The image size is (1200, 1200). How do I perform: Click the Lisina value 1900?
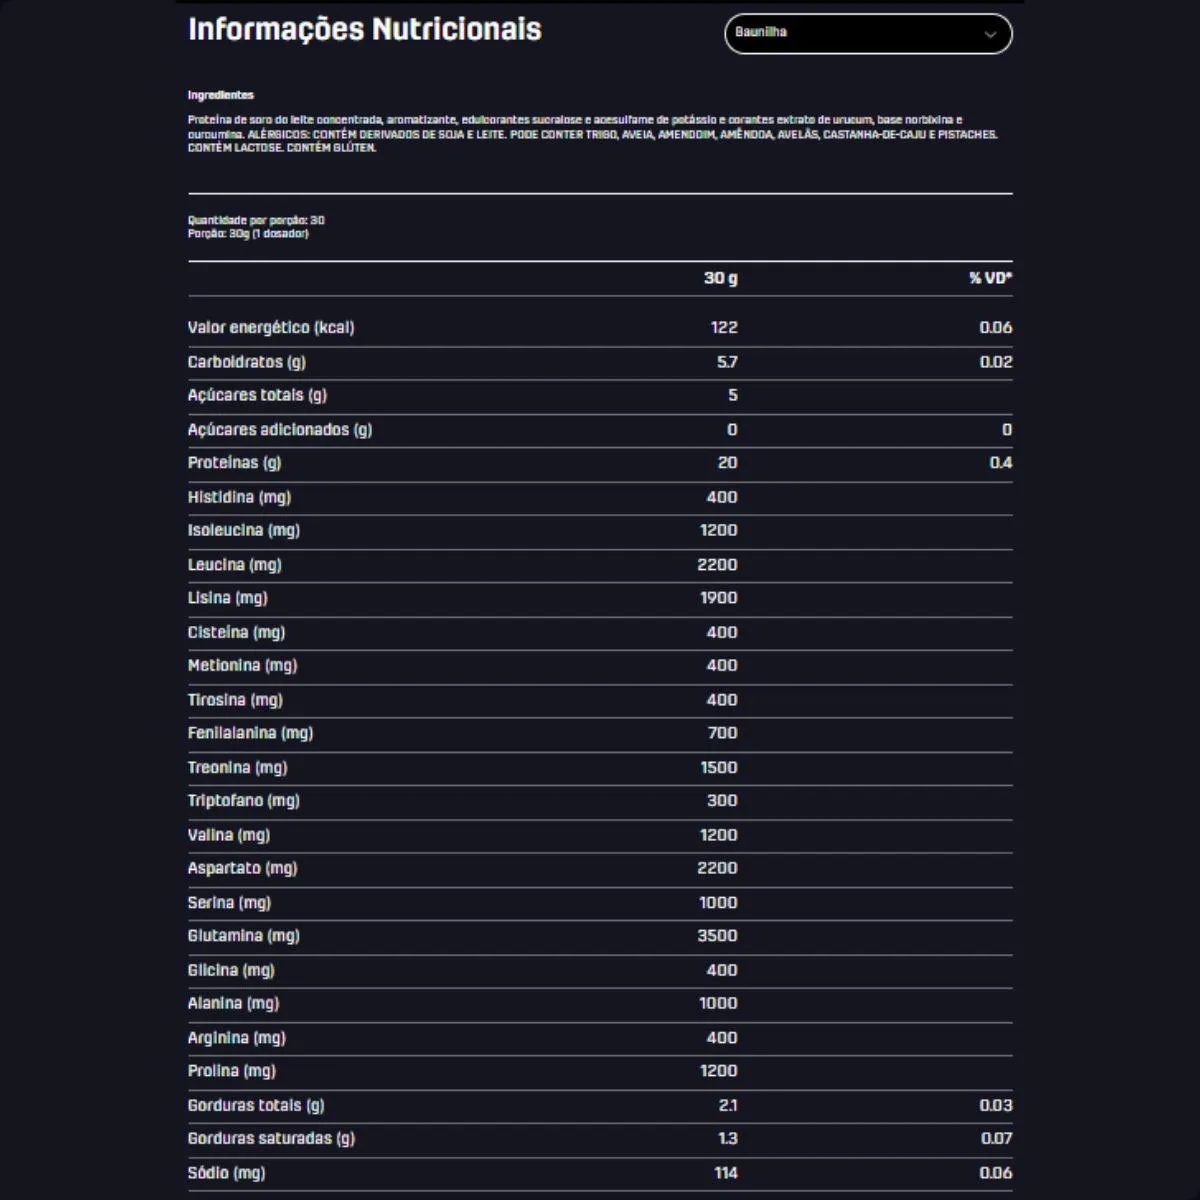pyautogui.click(x=718, y=598)
